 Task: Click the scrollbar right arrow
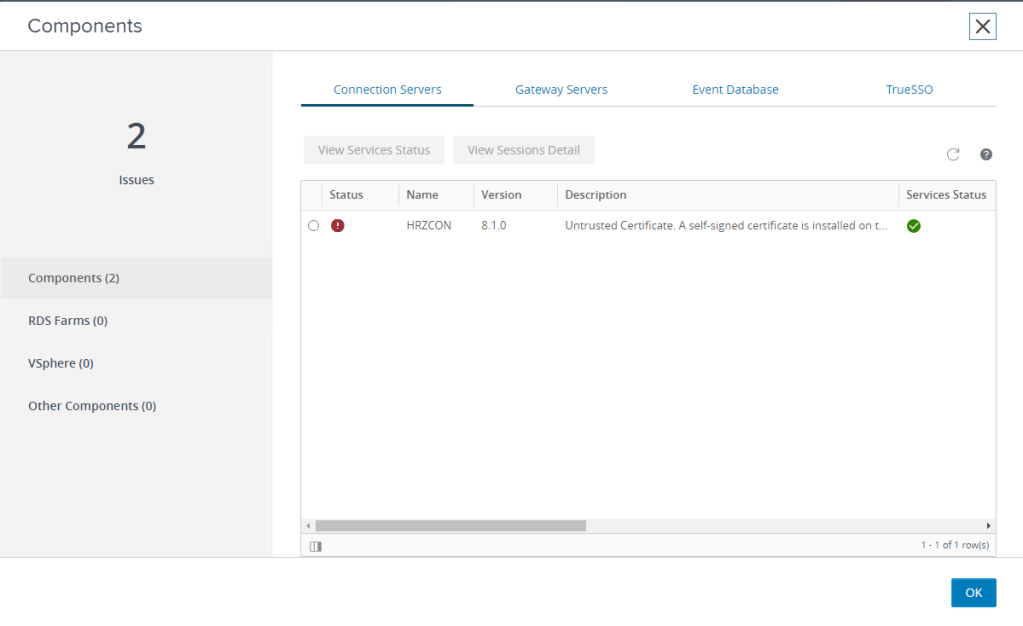(988, 525)
